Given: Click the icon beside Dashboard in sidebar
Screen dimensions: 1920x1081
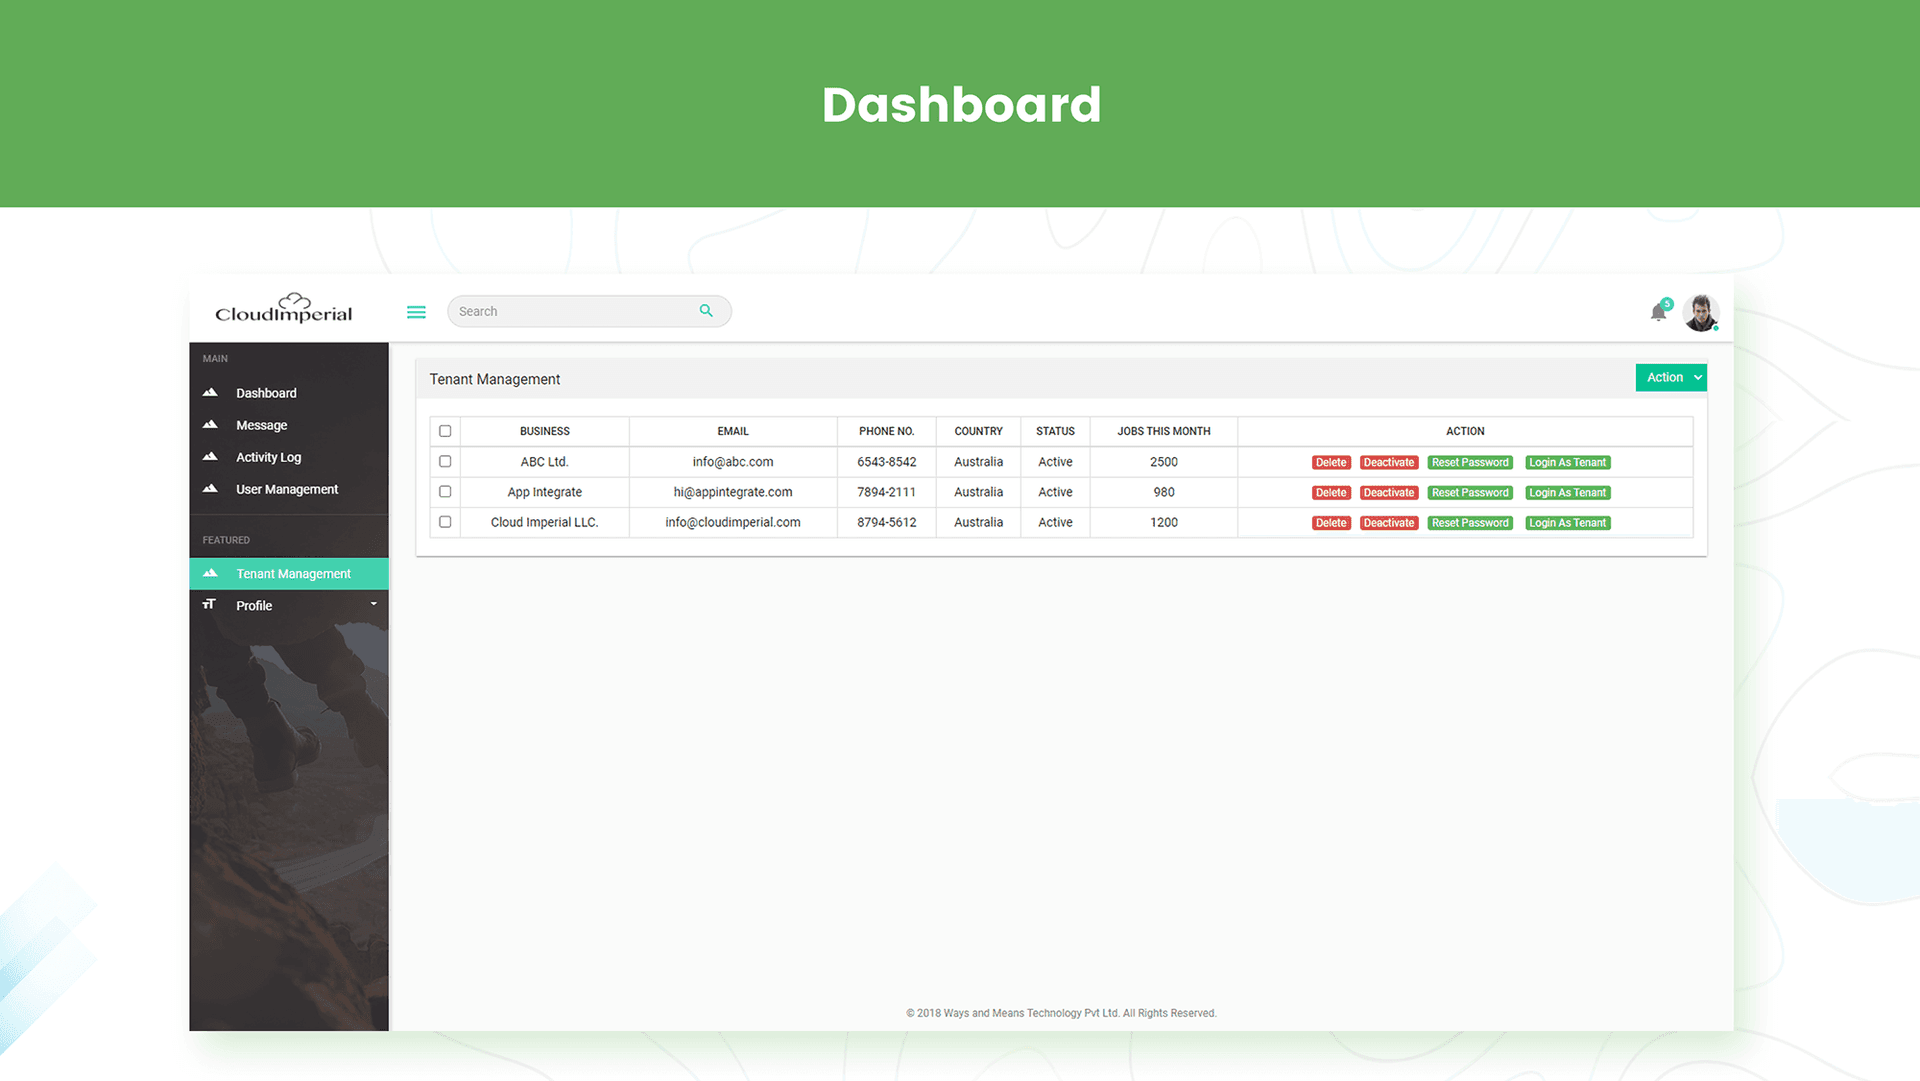Looking at the screenshot, I should [210, 392].
